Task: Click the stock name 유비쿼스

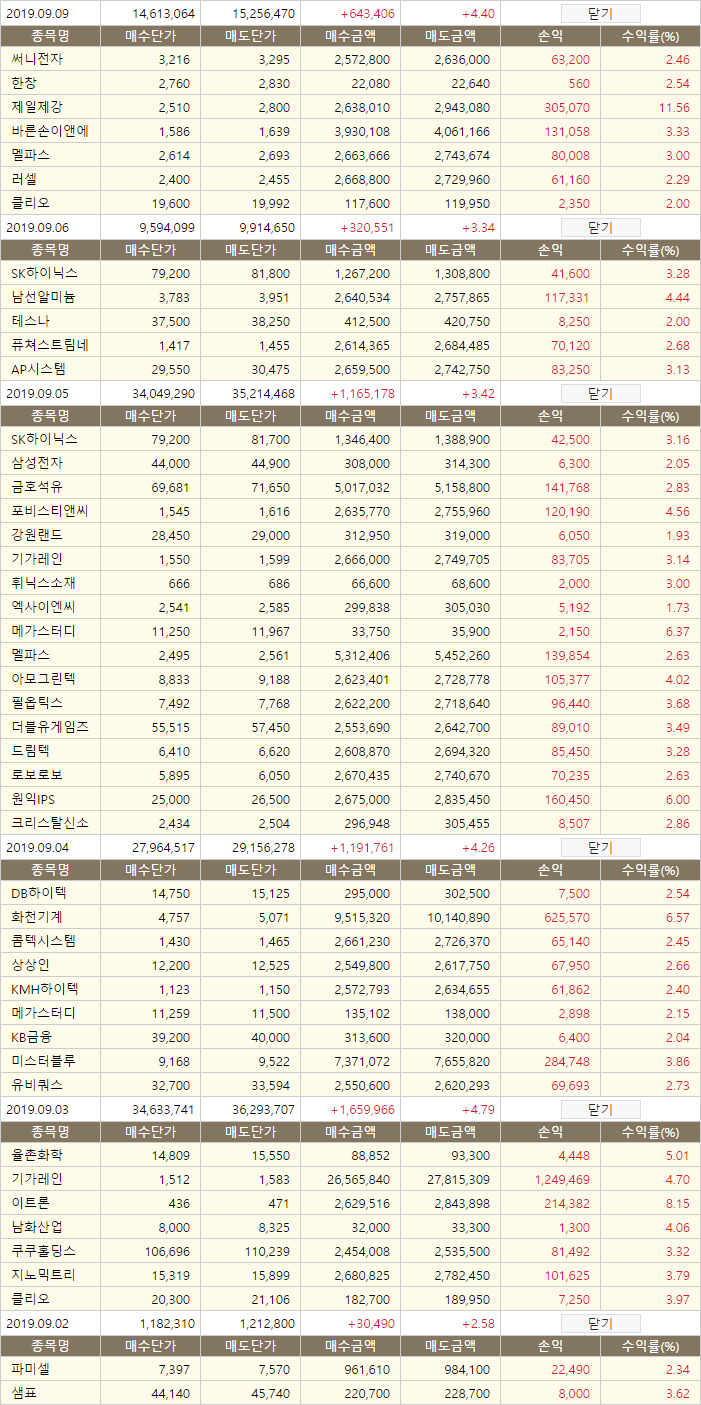Action: pyautogui.click(x=37, y=1085)
